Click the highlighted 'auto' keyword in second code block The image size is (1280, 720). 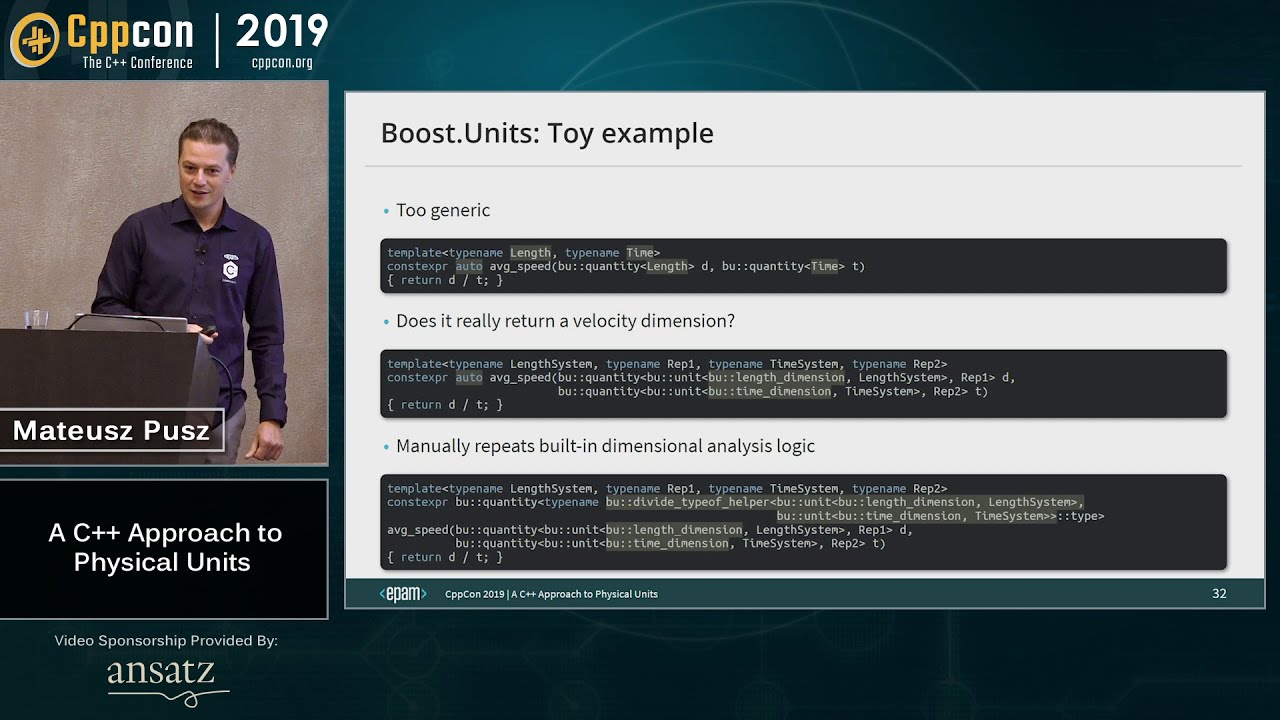(x=469, y=378)
